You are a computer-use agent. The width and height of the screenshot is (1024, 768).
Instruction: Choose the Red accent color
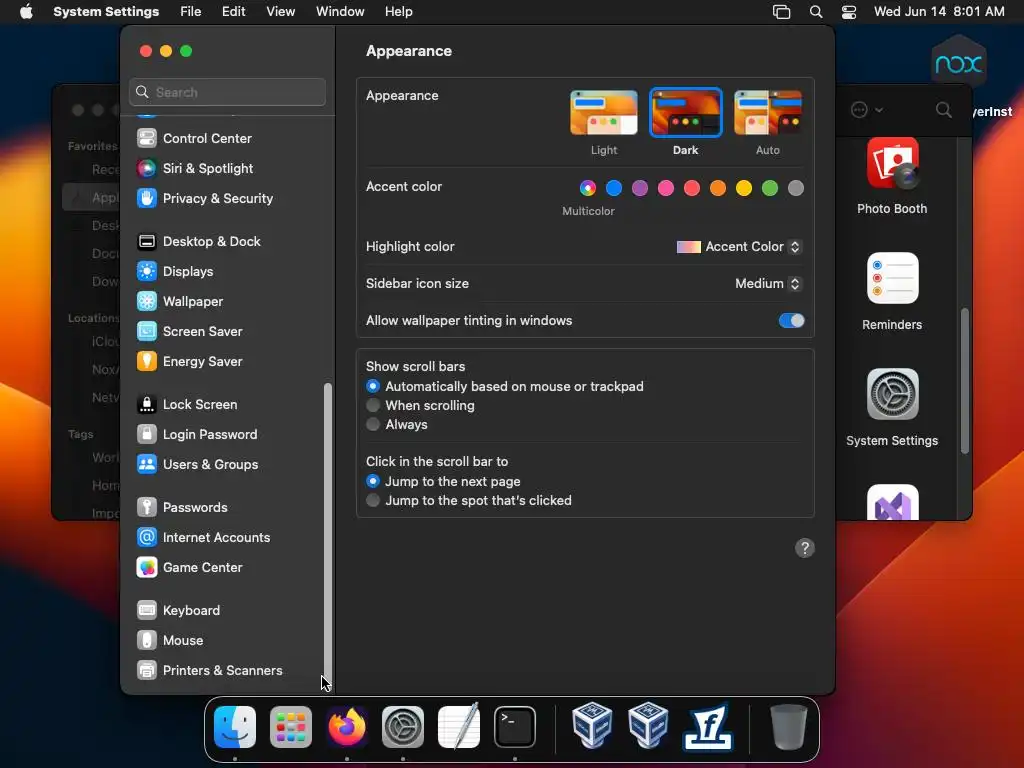[x=692, y=188]
